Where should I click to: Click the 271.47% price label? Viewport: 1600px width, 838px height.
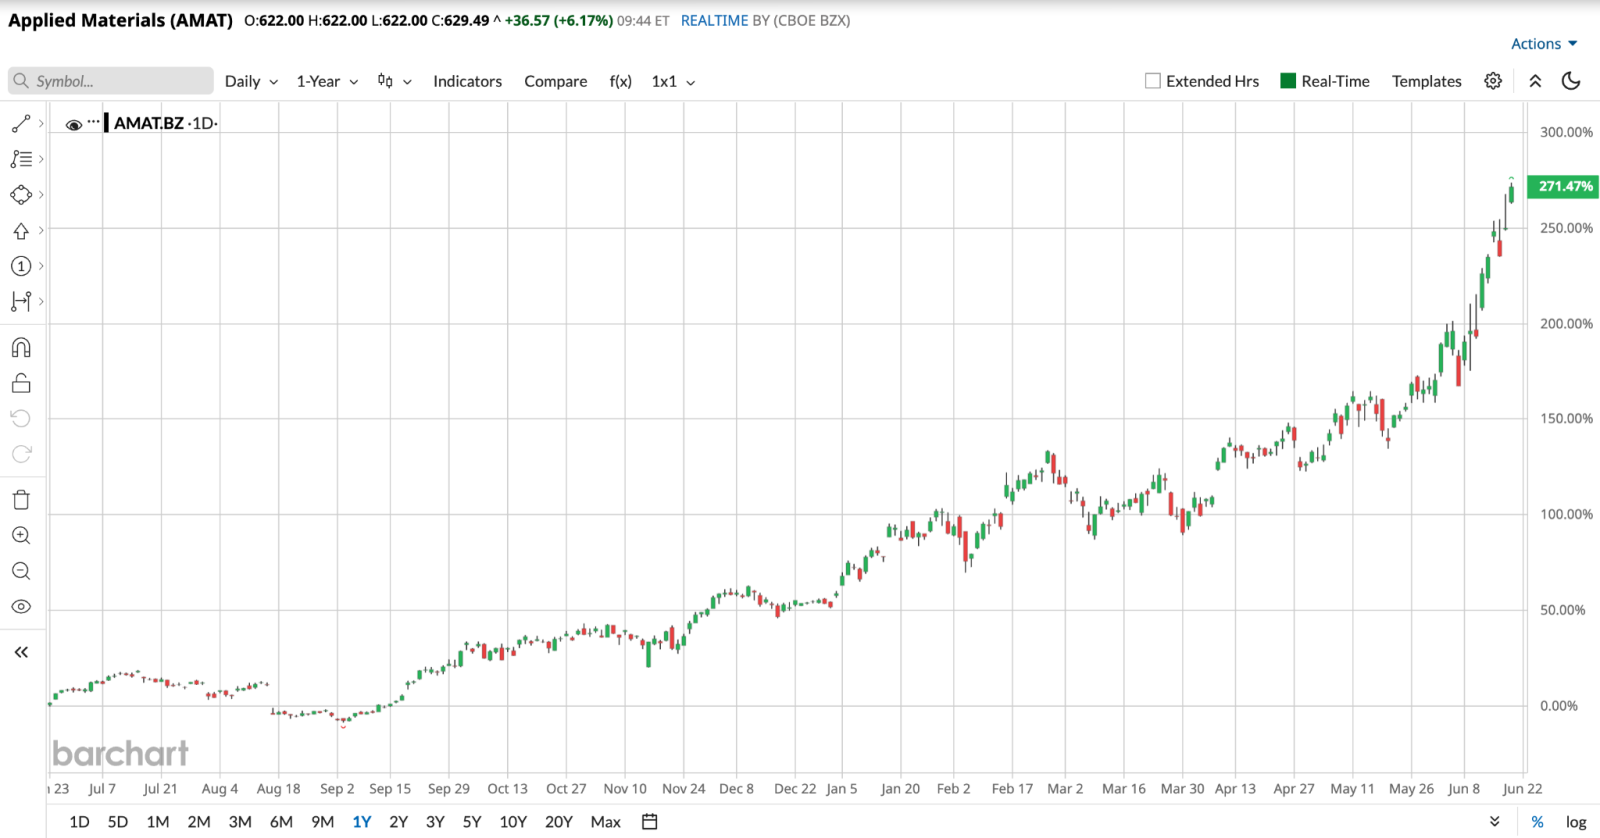tap(1563, 186)
